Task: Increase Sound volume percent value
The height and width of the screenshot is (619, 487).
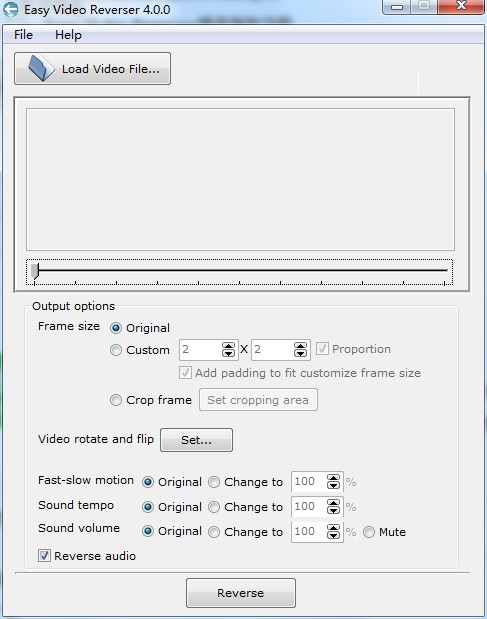Action: pos(333,528)
